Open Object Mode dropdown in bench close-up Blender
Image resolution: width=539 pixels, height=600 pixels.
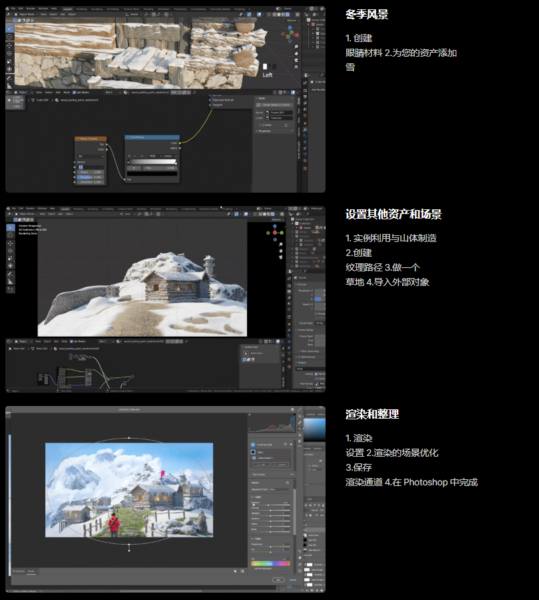pos(28,14)
